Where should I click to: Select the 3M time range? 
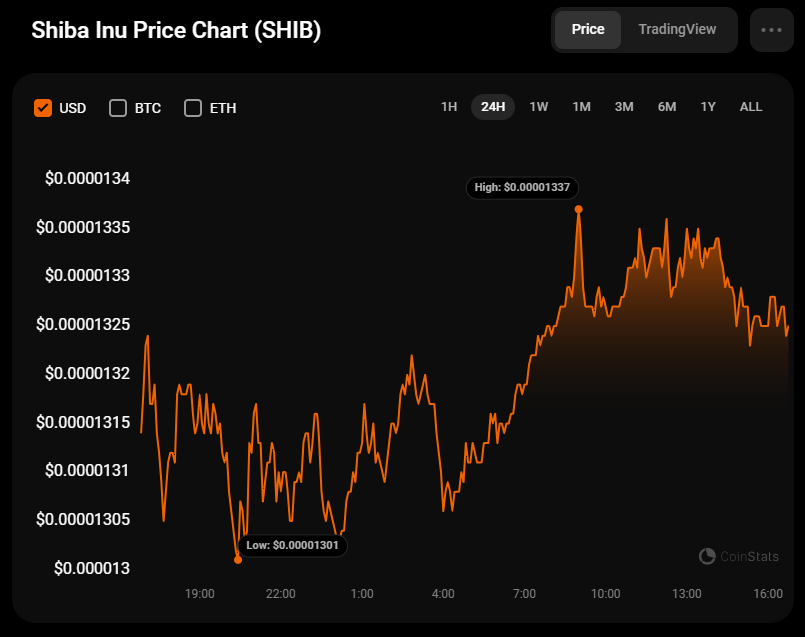(x=624, y=107)
